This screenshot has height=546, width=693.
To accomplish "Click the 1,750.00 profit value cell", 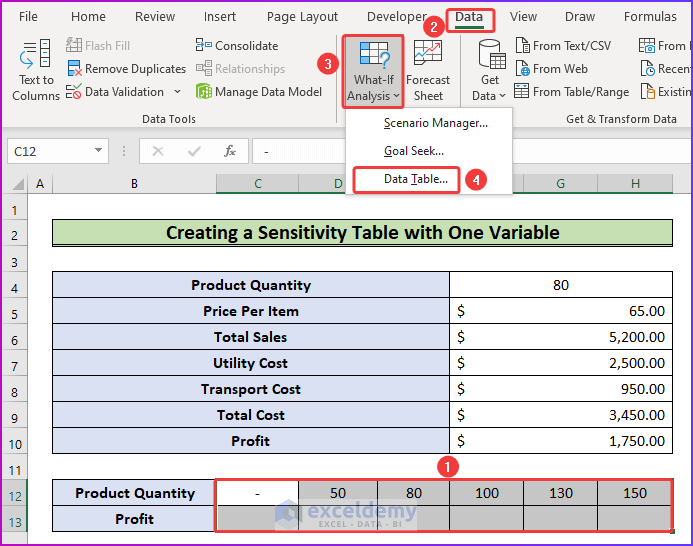I will point(561,441).
